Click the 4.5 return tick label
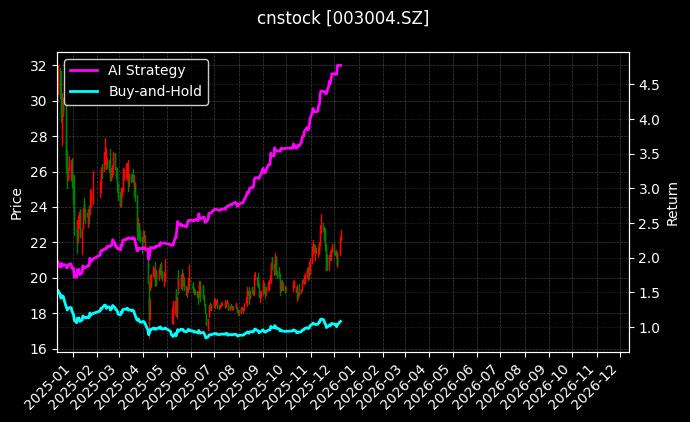 click(x=650, y=85)
